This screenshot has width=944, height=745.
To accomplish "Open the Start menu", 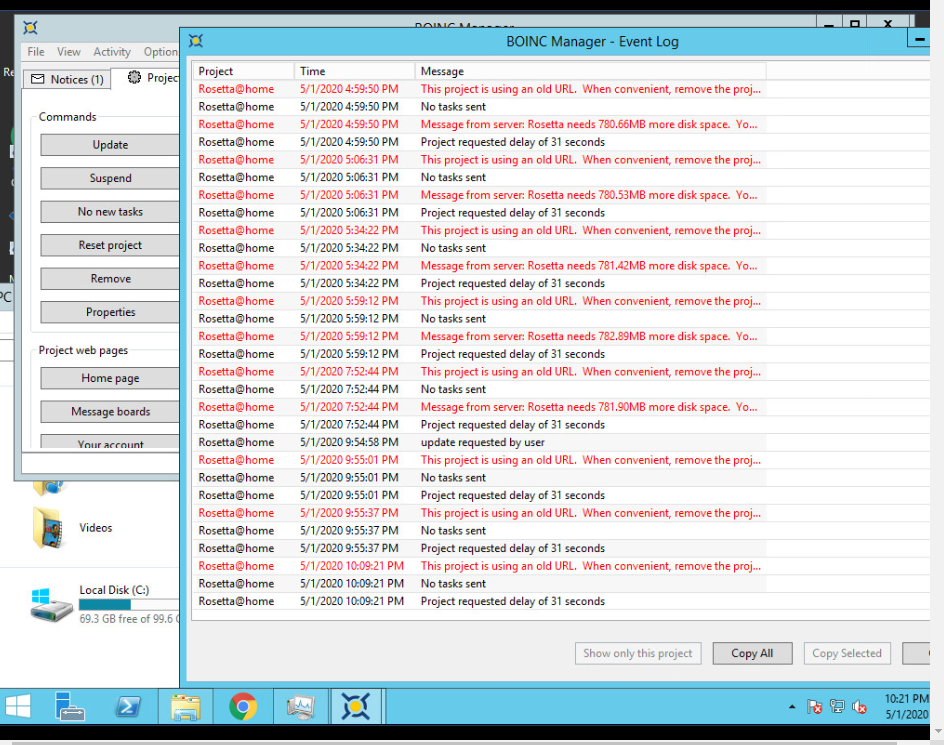I will point(18,707).
